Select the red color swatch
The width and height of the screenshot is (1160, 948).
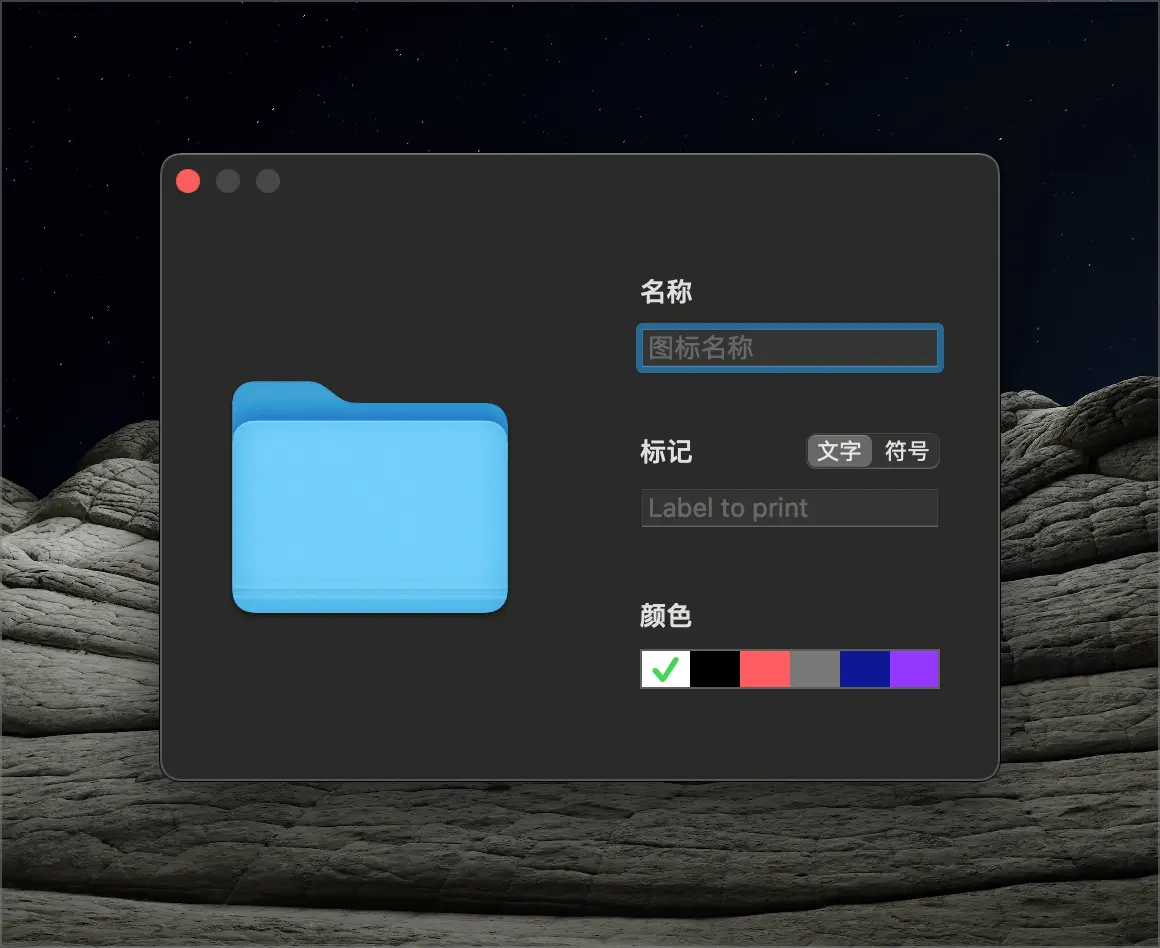click(765, 669)
